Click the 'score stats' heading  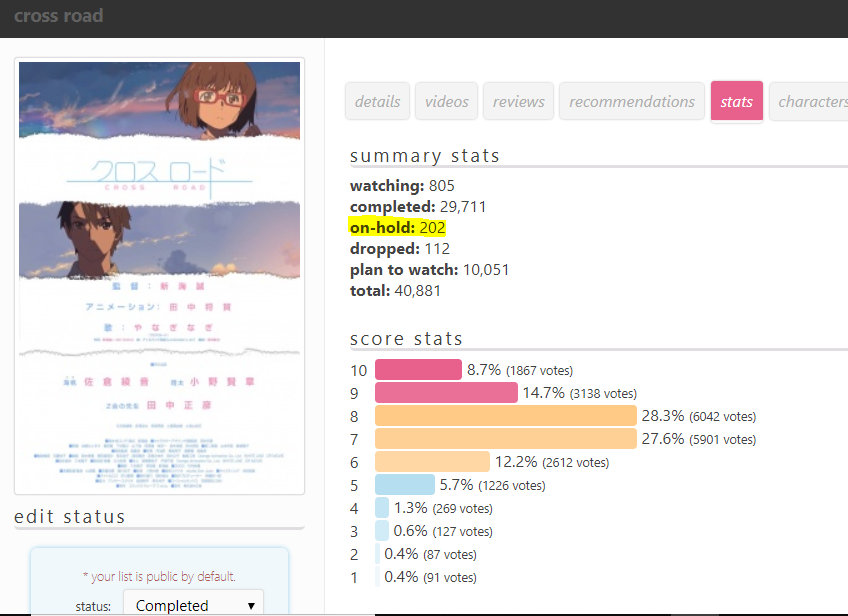pos(406,339)
